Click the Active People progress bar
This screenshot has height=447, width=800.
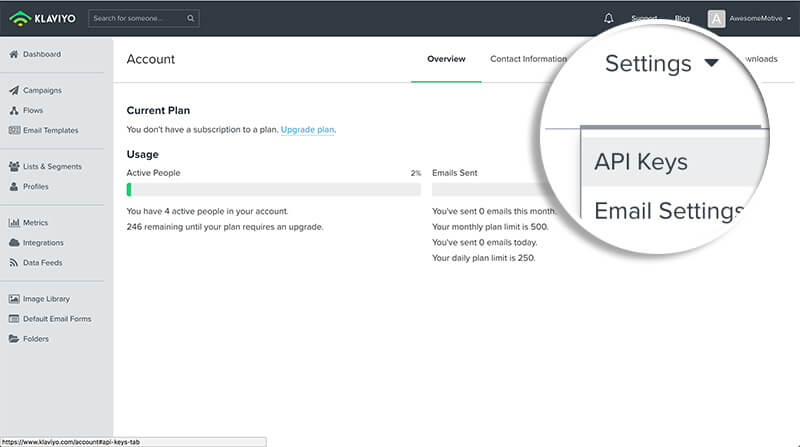point(273,189)
